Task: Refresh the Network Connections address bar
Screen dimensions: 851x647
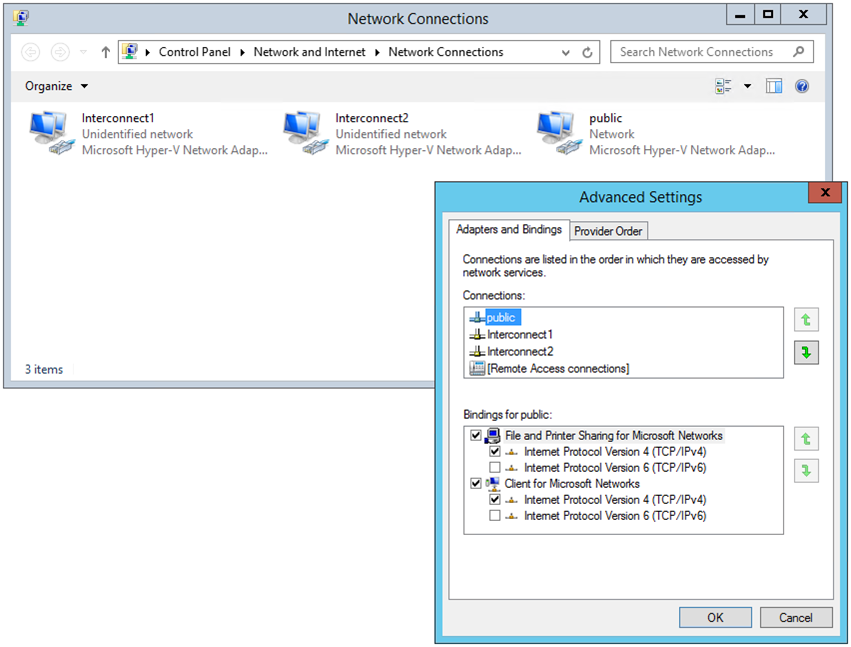Action: [x=587, y=52]
